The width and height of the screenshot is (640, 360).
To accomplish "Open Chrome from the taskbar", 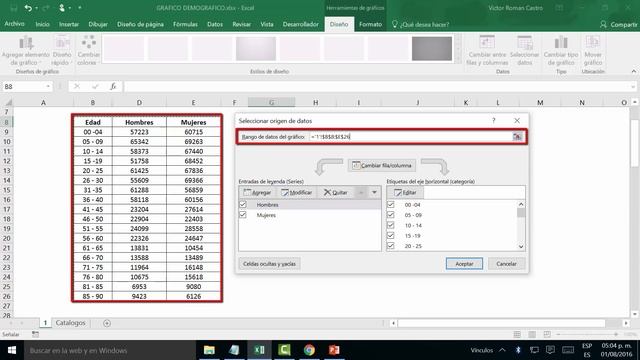I will (x=309, y=350).
